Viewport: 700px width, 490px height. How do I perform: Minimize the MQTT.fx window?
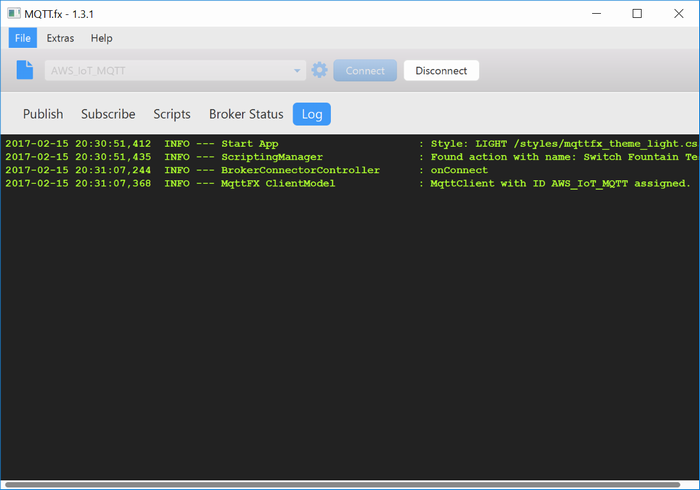point(596,13)
